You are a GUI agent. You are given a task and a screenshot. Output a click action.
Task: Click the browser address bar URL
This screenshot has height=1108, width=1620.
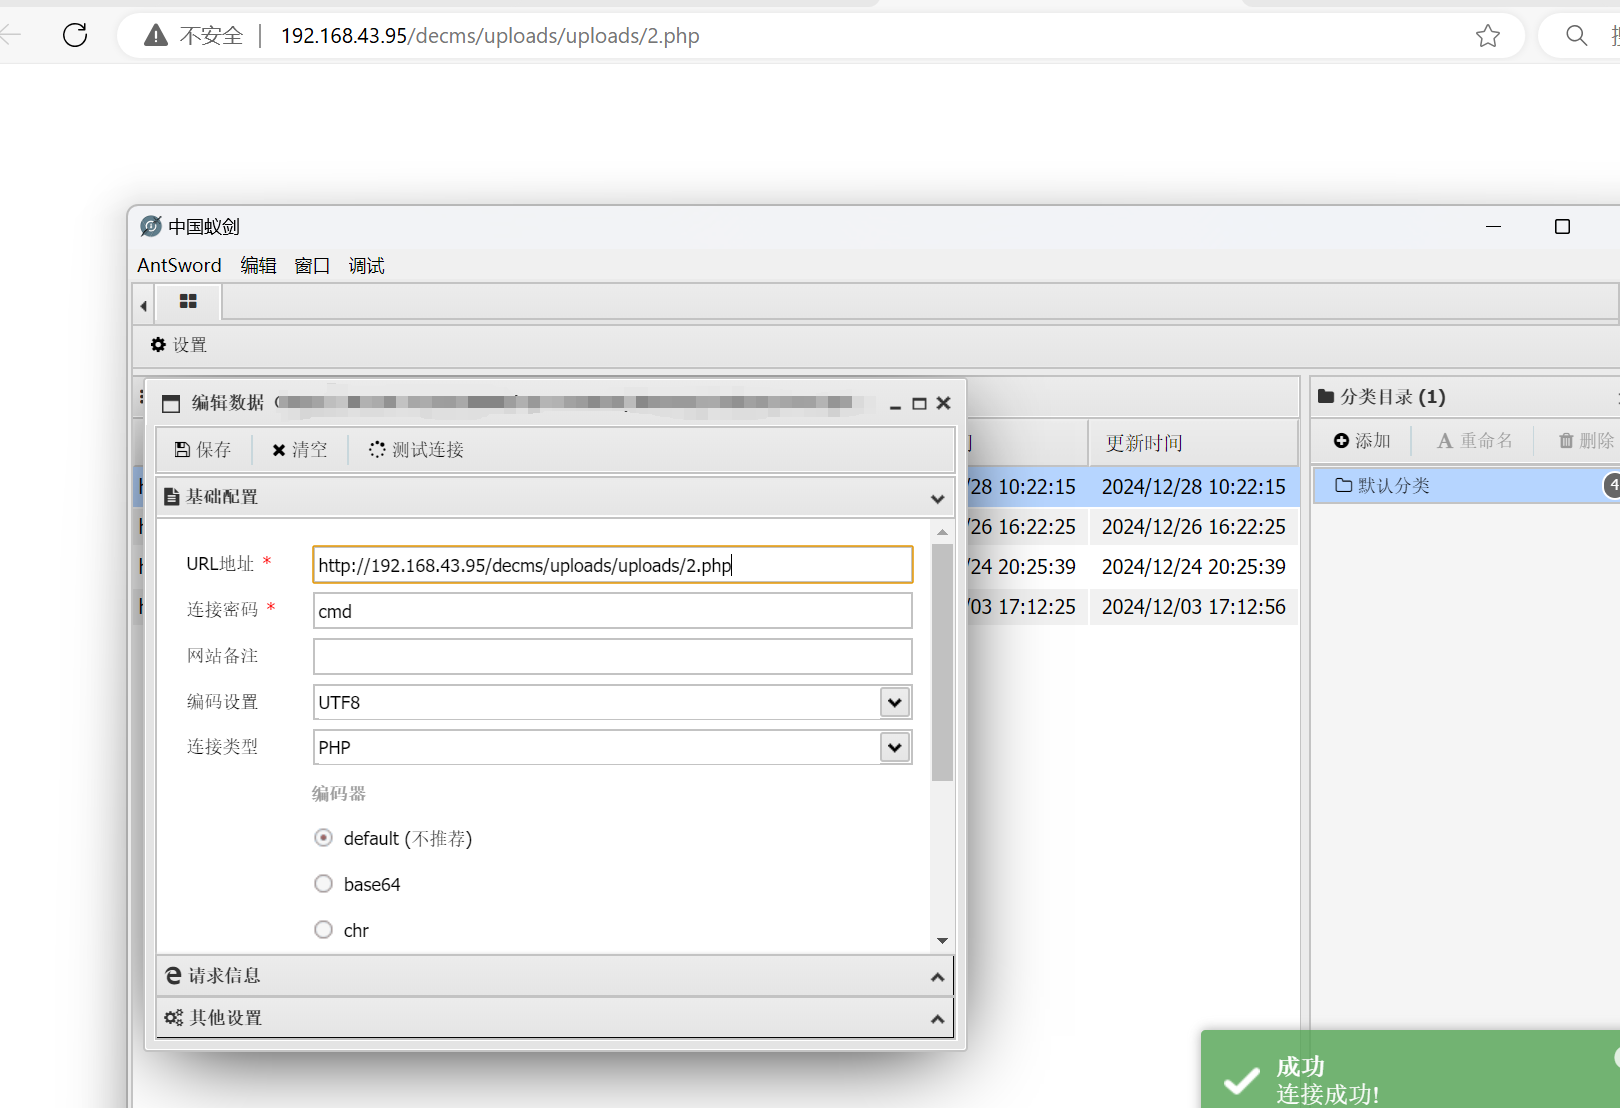(x=490, y=36)
